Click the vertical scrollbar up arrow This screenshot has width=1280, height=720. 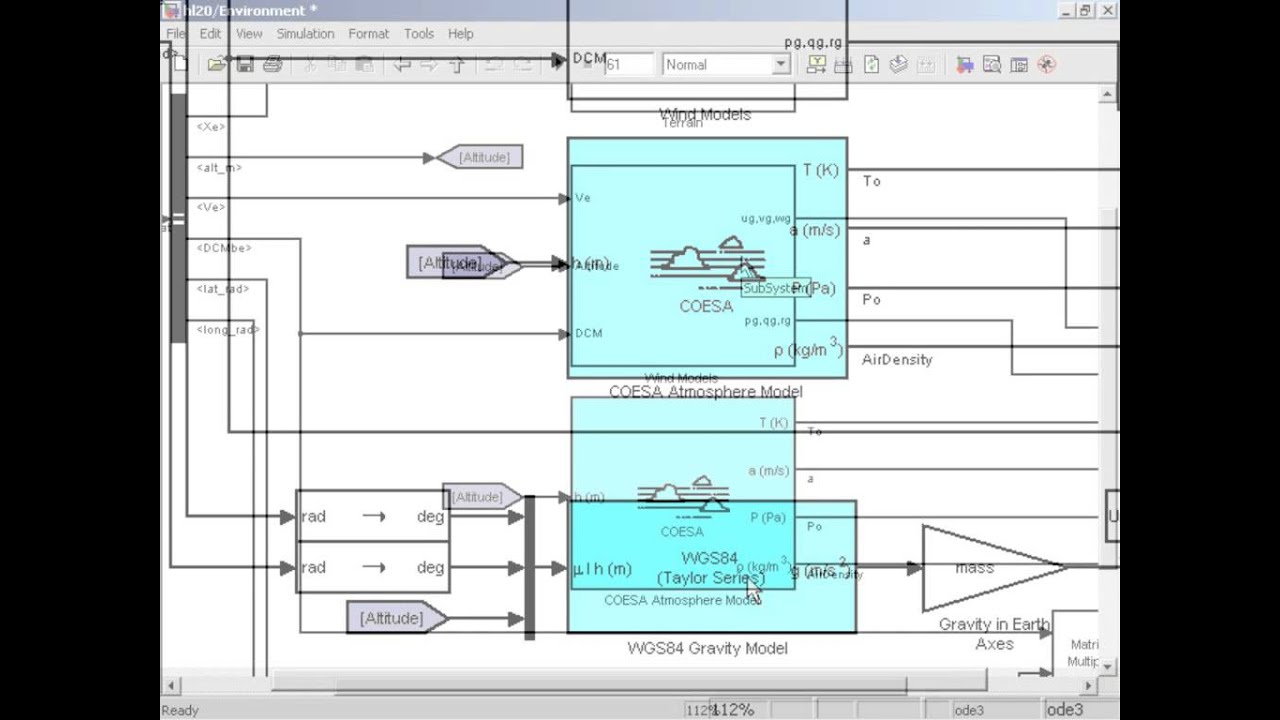[1108, 96]
